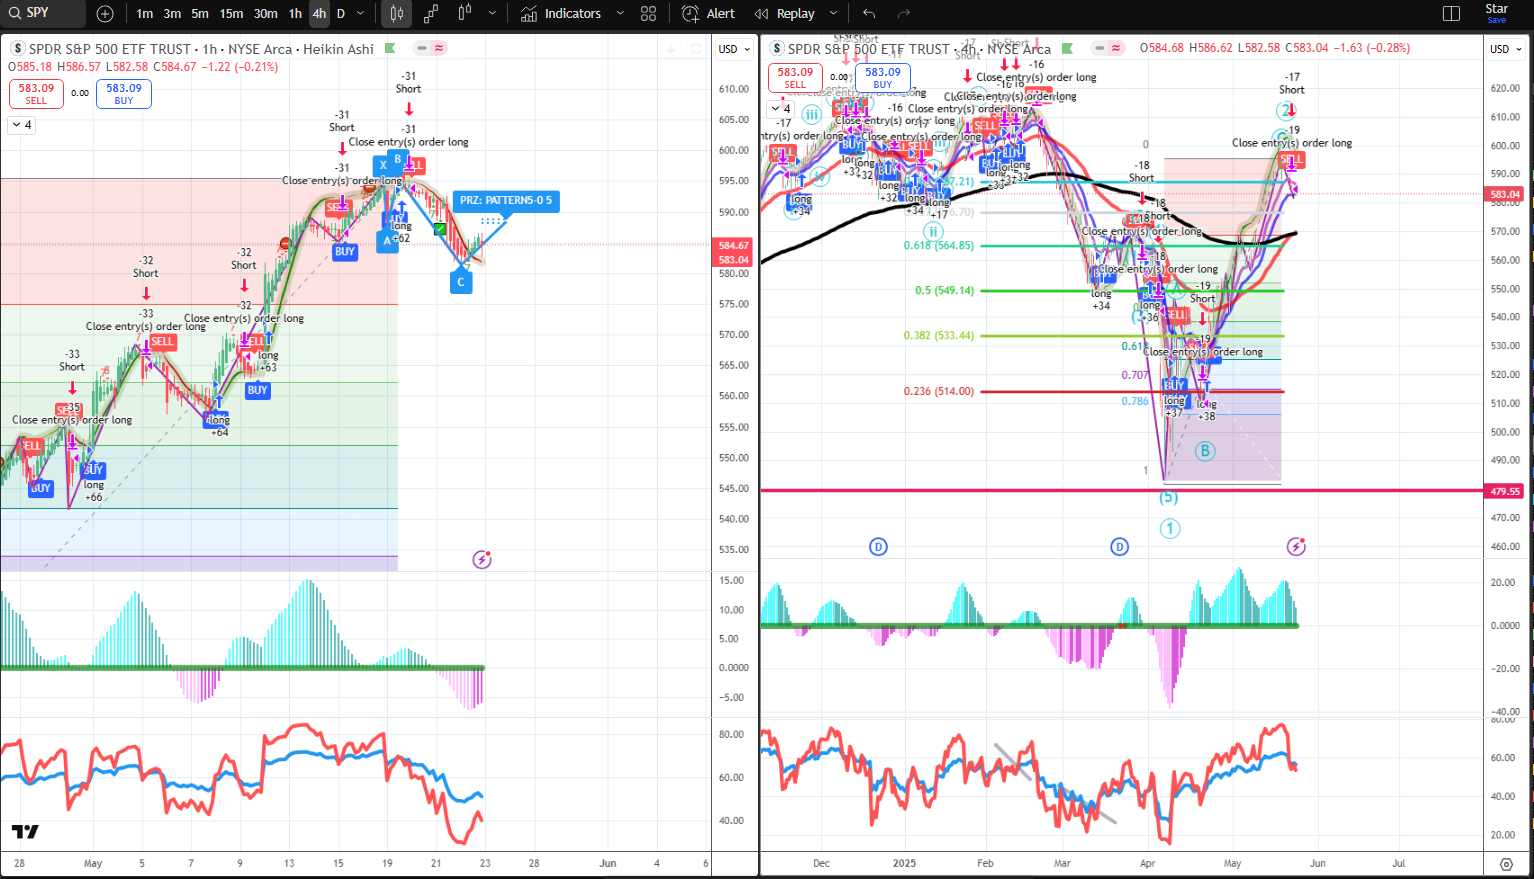Screen dimensions: 1534x879
Task: Click the faded down-arrow icon on 1h chart
Action: [670, 48]
